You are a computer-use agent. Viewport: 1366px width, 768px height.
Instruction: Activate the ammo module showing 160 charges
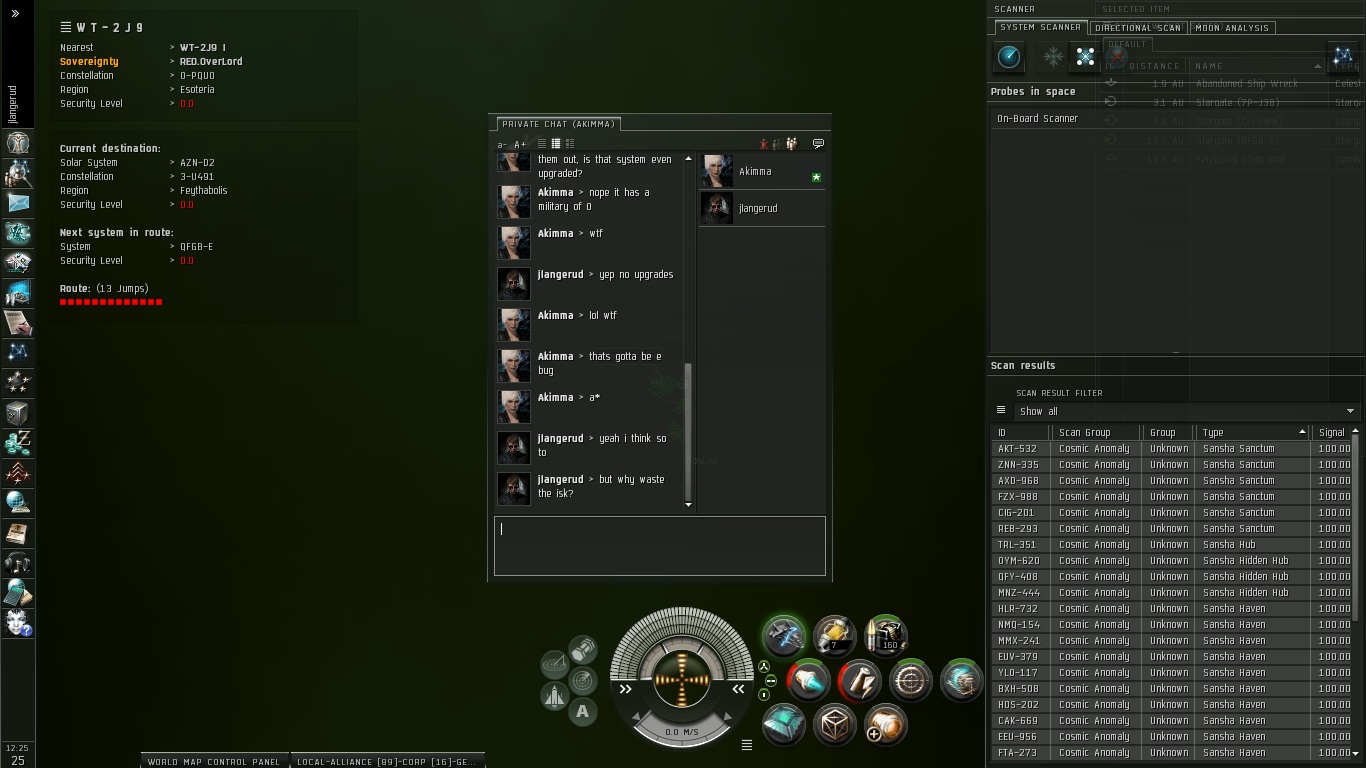click(x=885, y=634)
